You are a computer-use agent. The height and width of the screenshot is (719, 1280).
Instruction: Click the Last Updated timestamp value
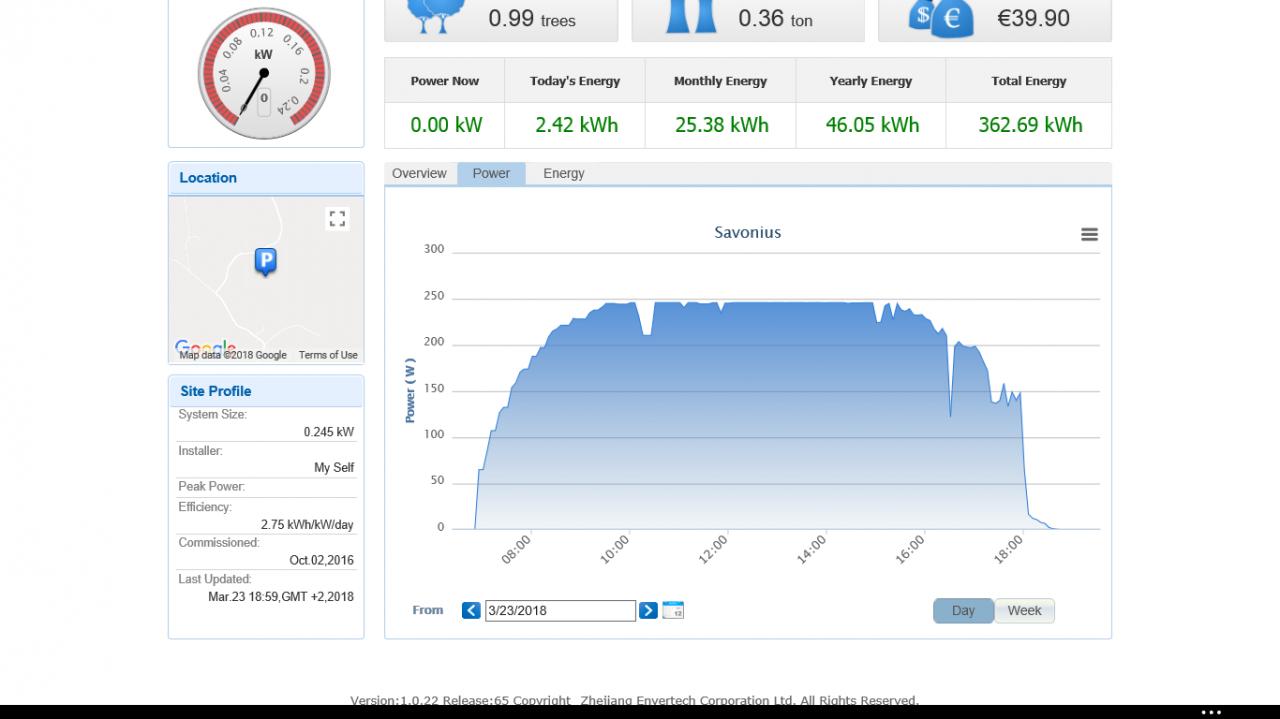281,597
